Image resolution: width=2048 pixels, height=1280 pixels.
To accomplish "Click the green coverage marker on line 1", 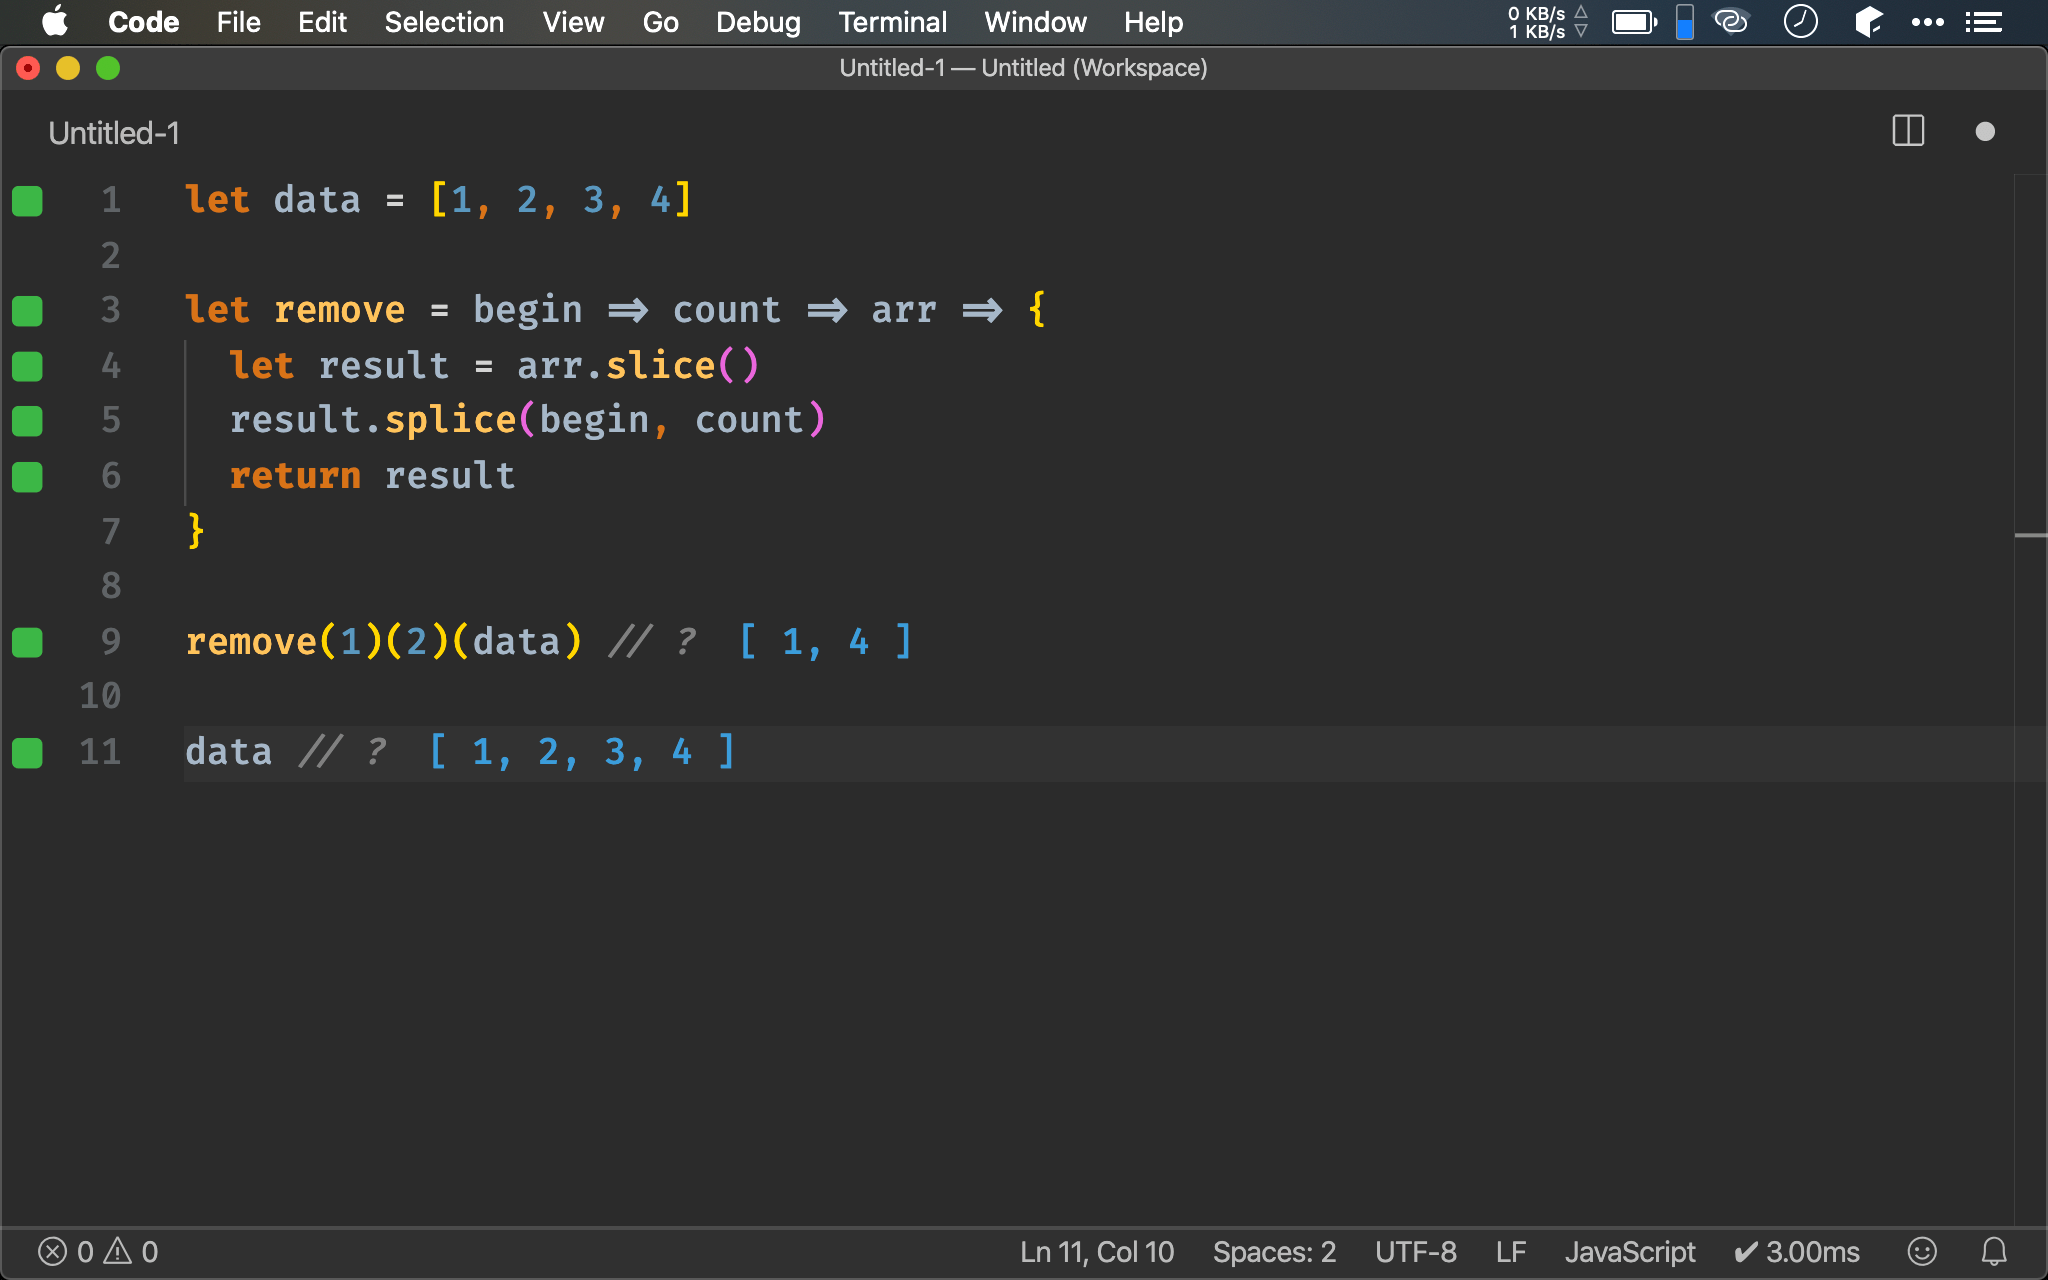I will (27, 201).
